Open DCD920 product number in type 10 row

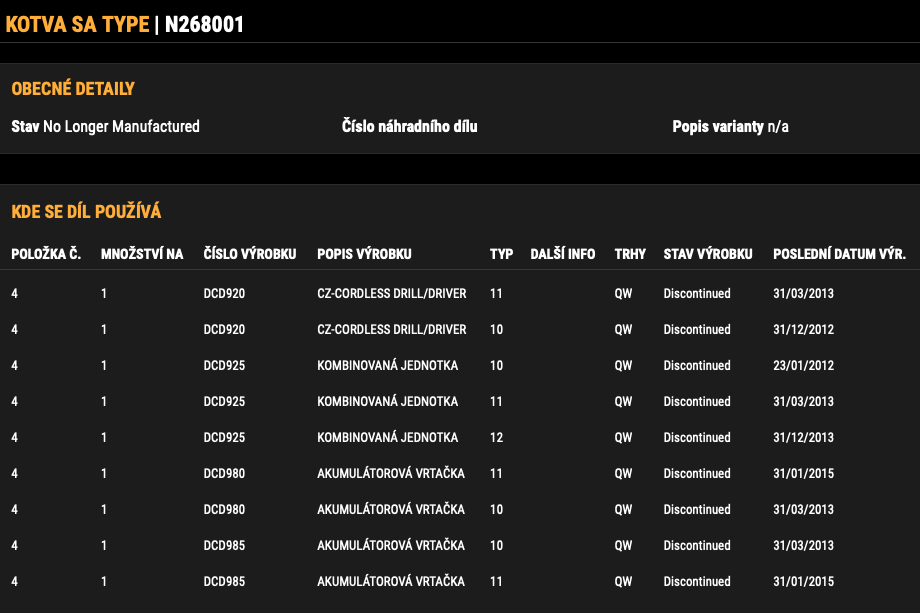coord(224,330)
